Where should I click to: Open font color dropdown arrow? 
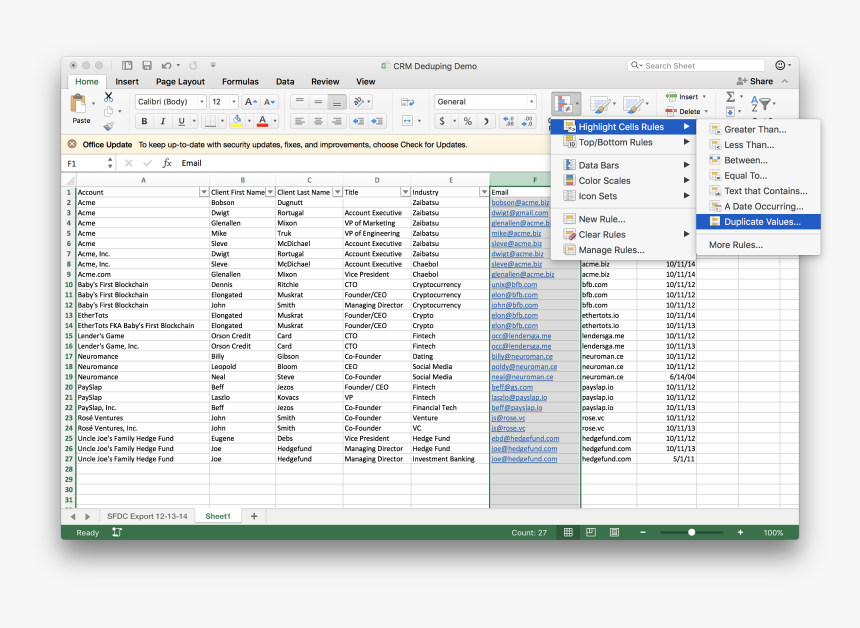(x=275, y=121)
